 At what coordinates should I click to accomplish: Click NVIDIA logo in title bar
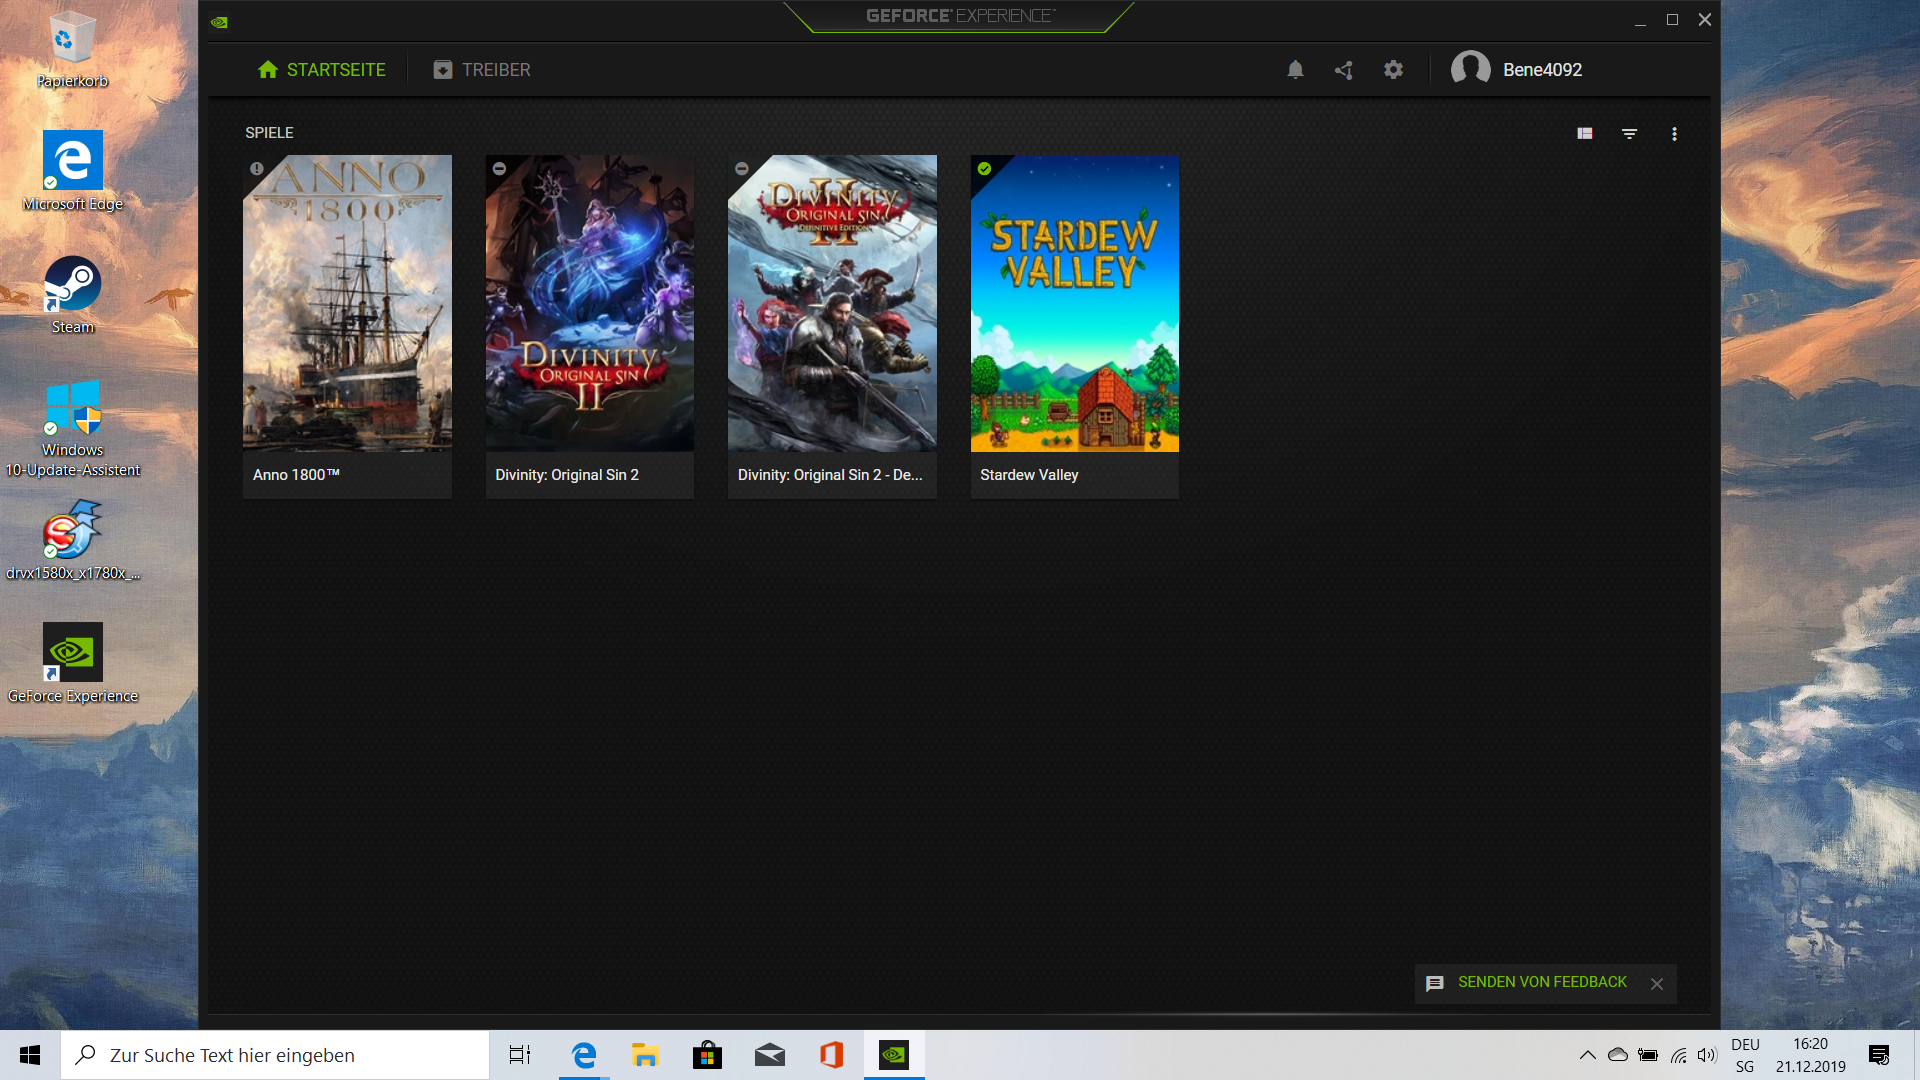[219, 22]
